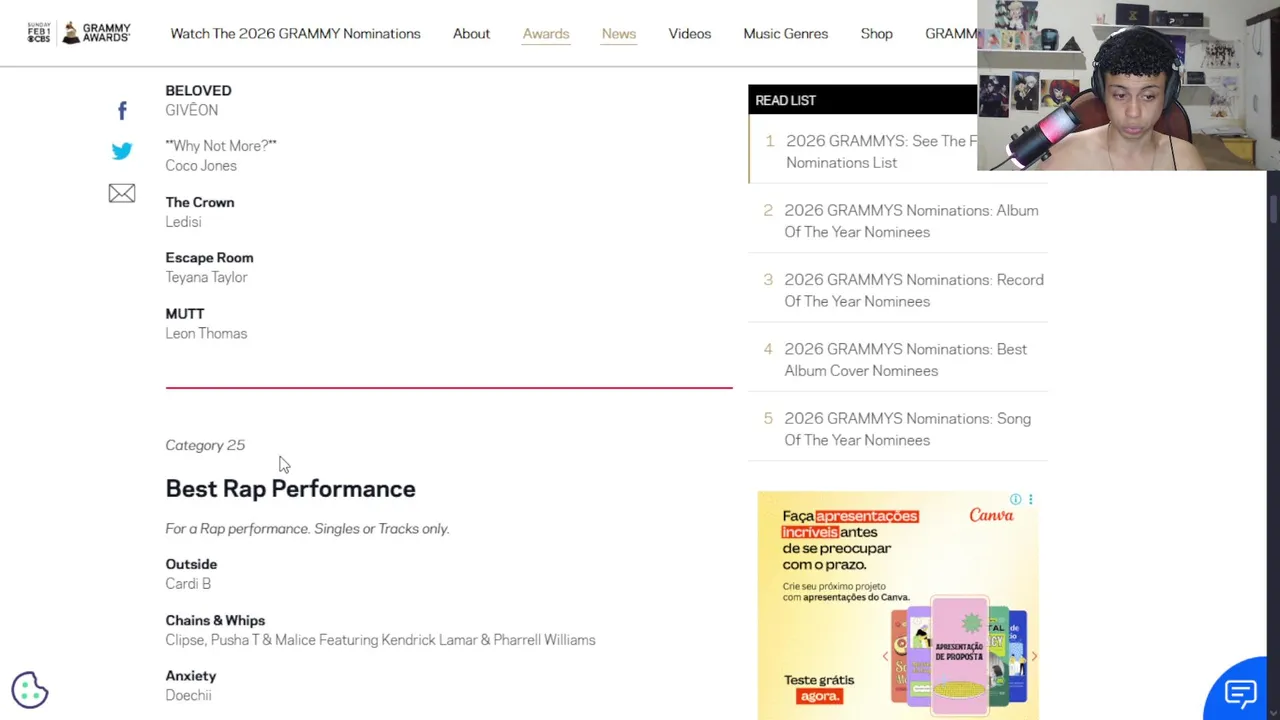Click the Canva presentation advertisement image
1280x720 pixels.
(x=898, y=605)
